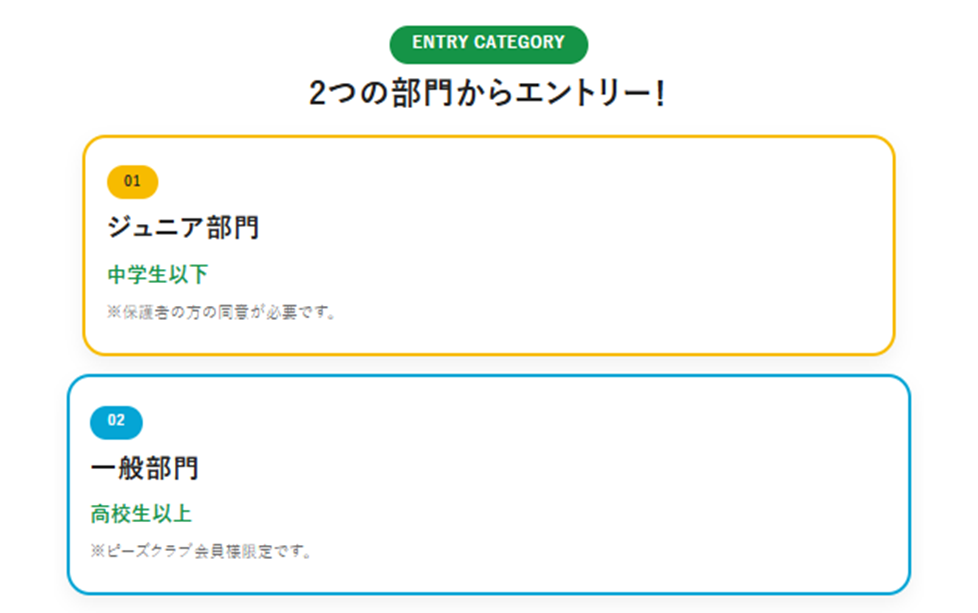The height and width of the screenshot is (613, 978).
Task: Select the blue-bordered General category card
Action: pos(489,485)
